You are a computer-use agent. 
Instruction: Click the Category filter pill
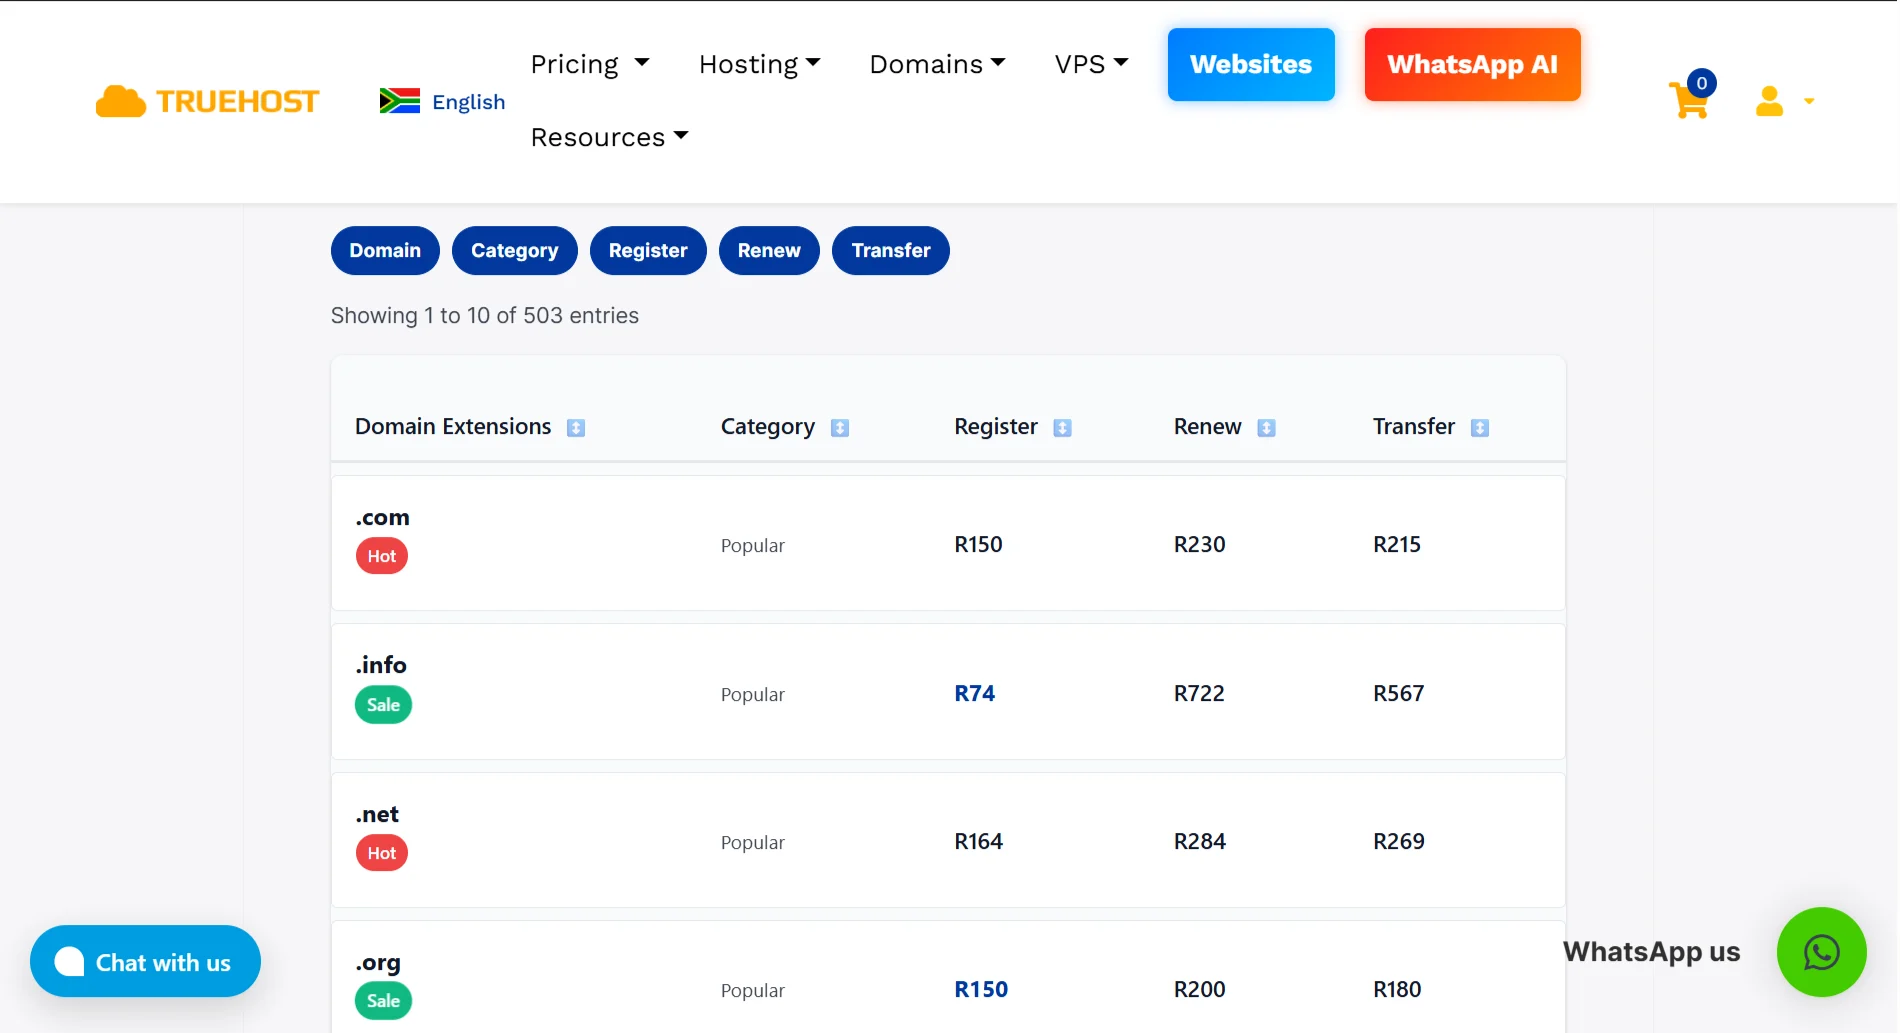point(515,251)
